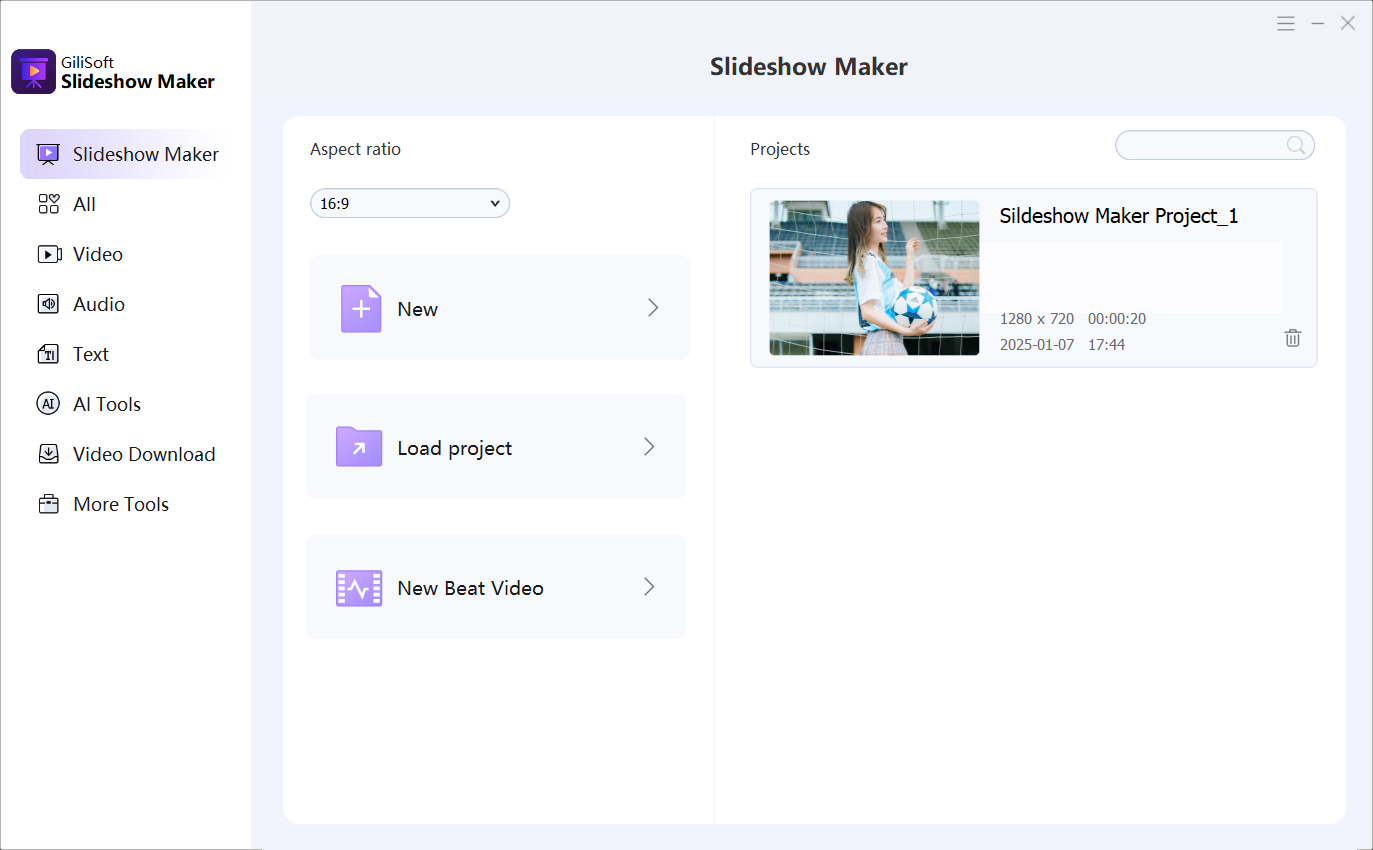Click the chevron arrow on New card
The height and width of the screenshot is (850, 1373).
click(653, 308)
